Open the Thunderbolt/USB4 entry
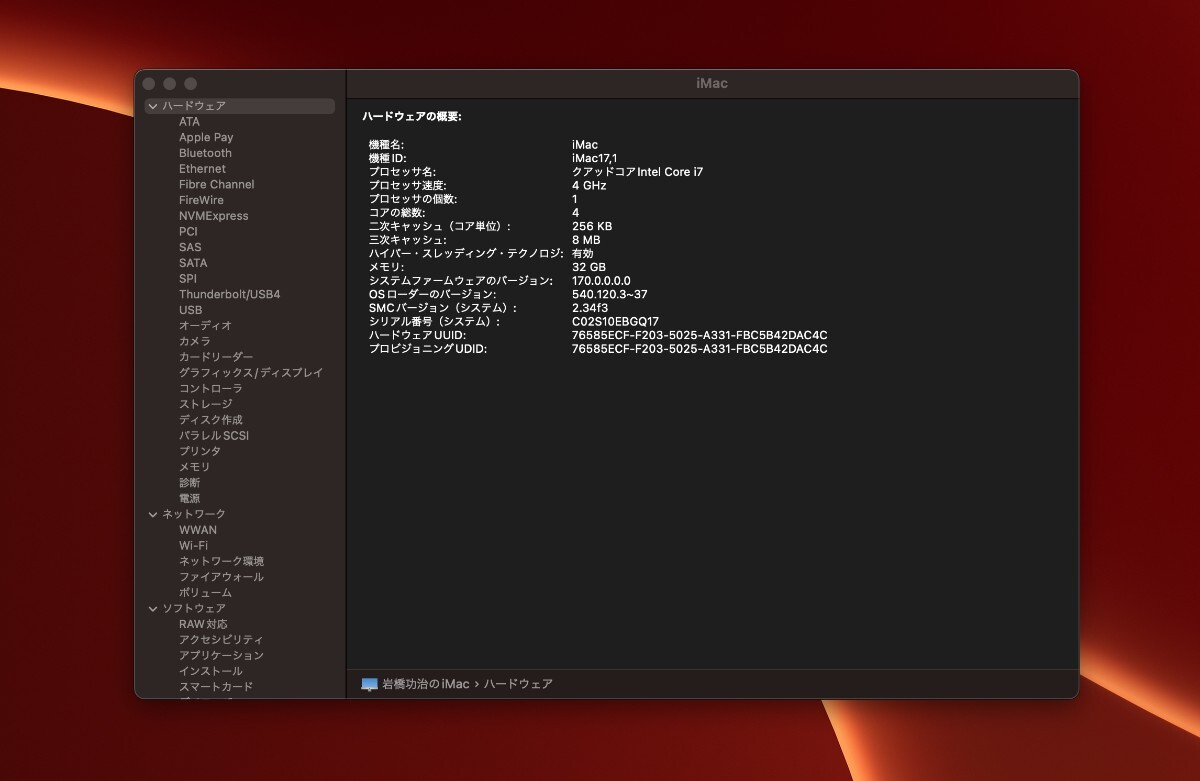 click(x=229, y=294)
